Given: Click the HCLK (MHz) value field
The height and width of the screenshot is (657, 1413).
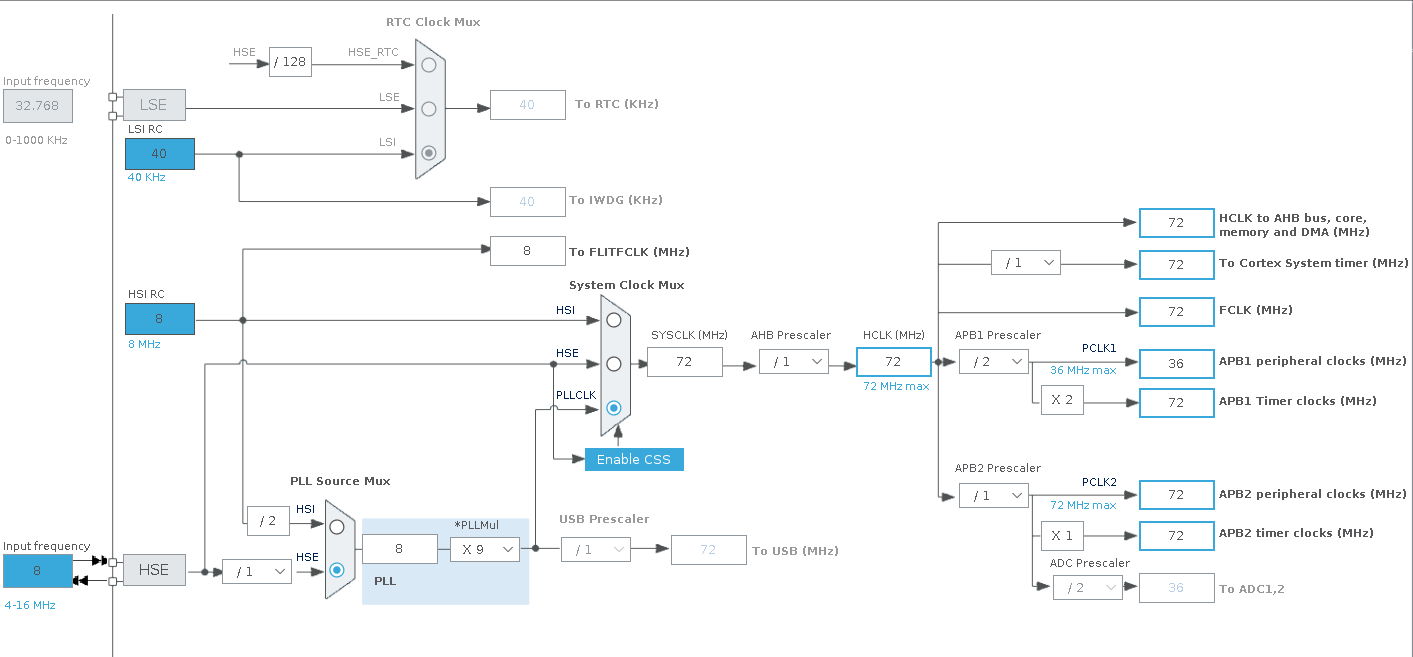Looking at the screenshot, I should tap(893, 361).
